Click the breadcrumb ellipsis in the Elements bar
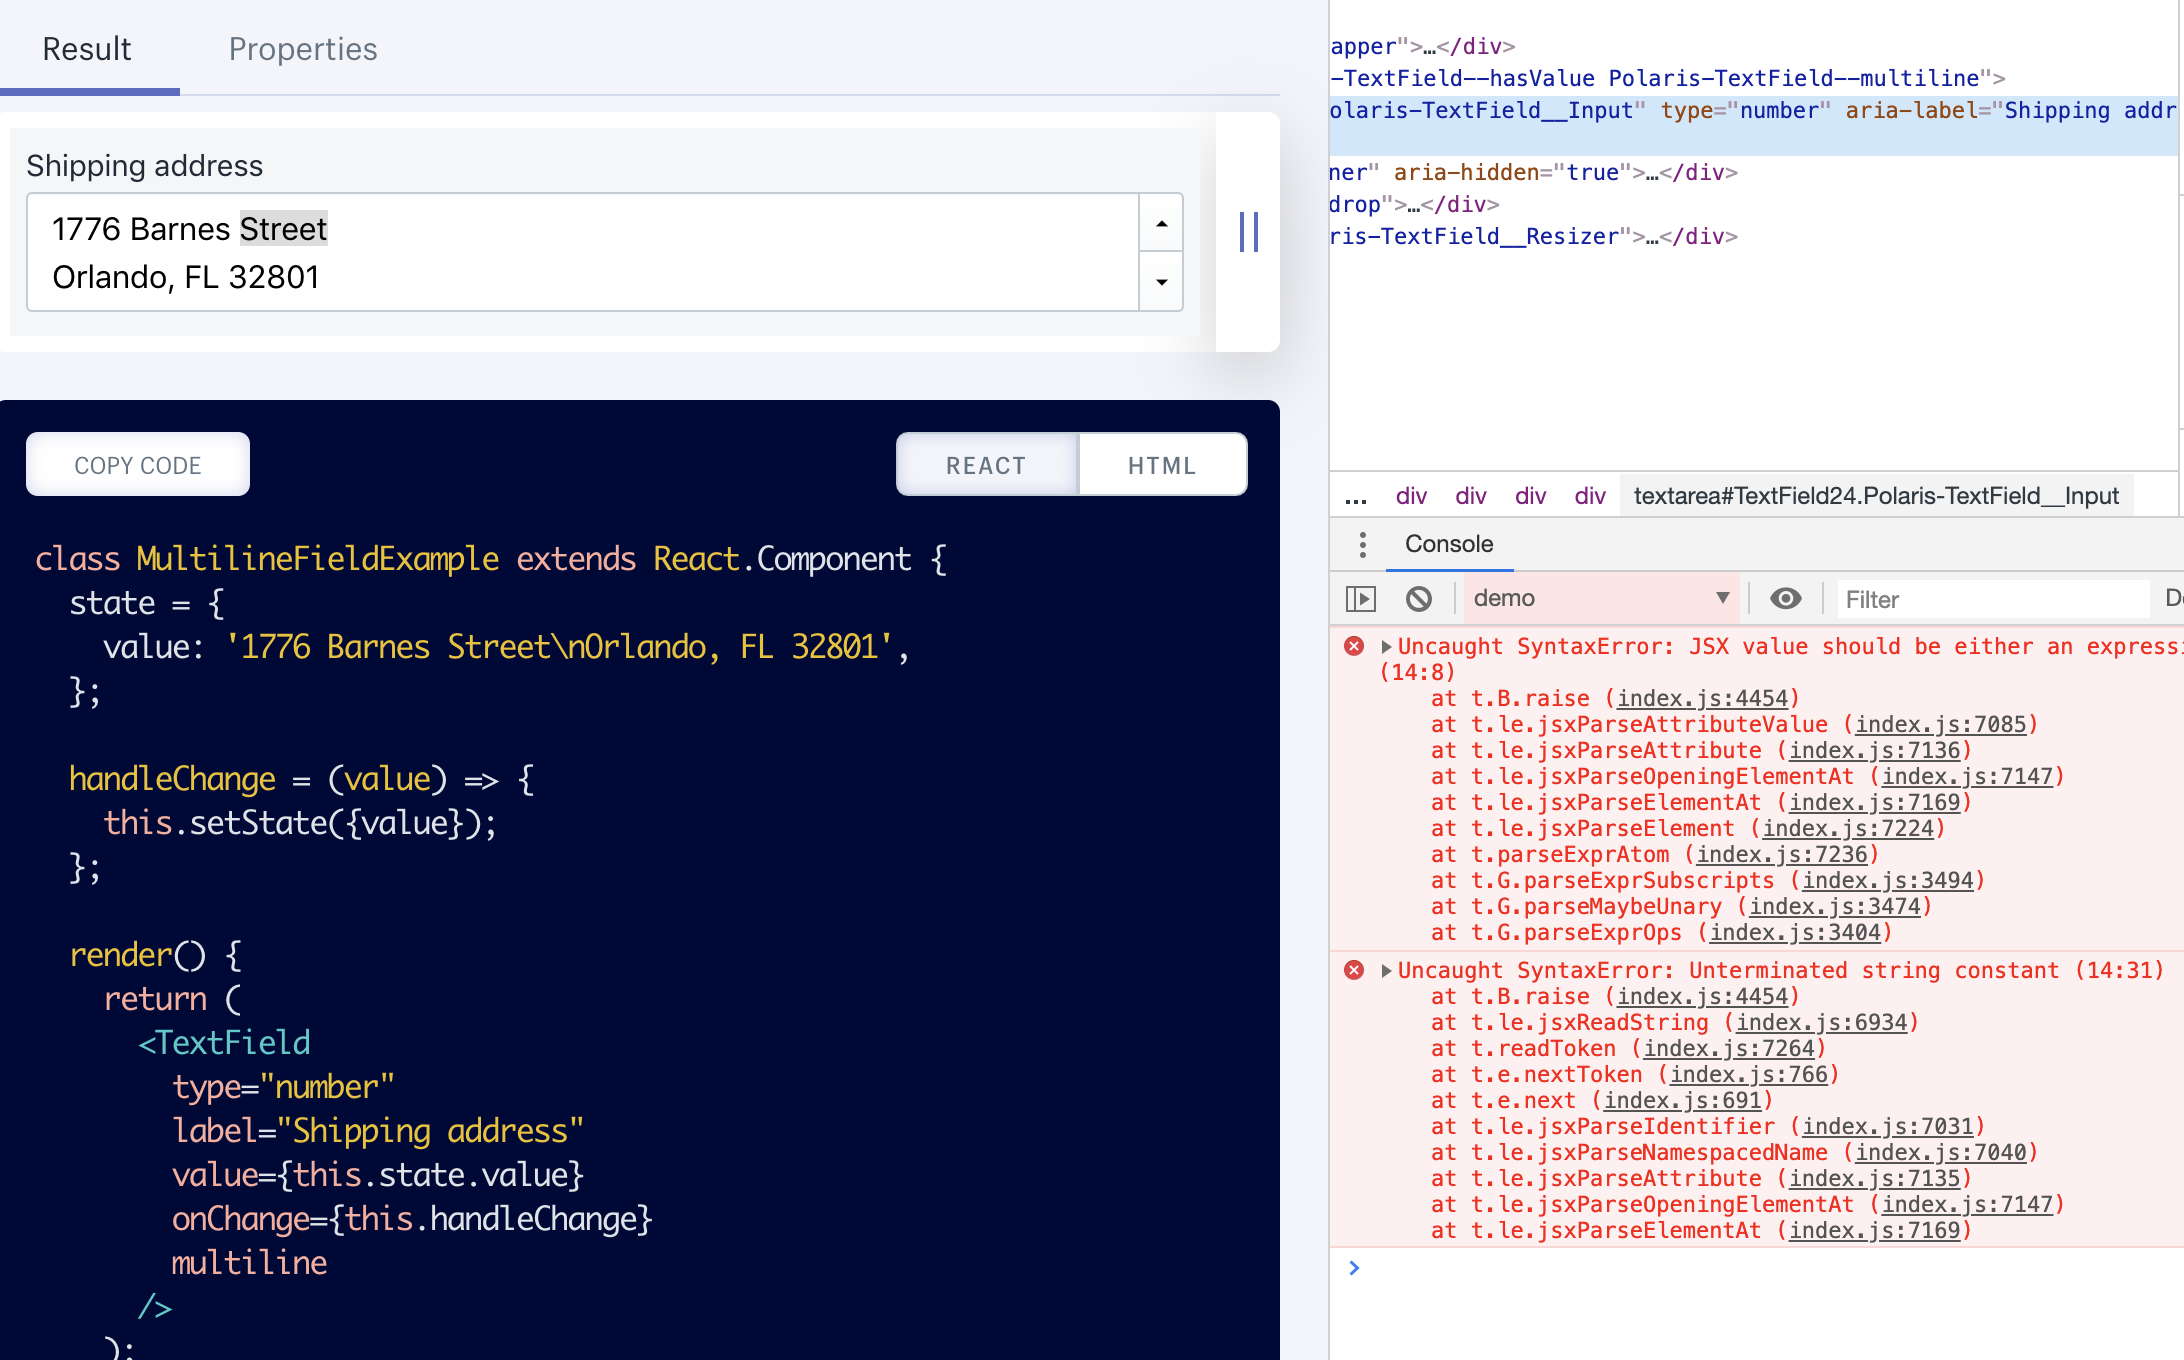Screen dimensions: 2184x1360 coord(1356,495)
